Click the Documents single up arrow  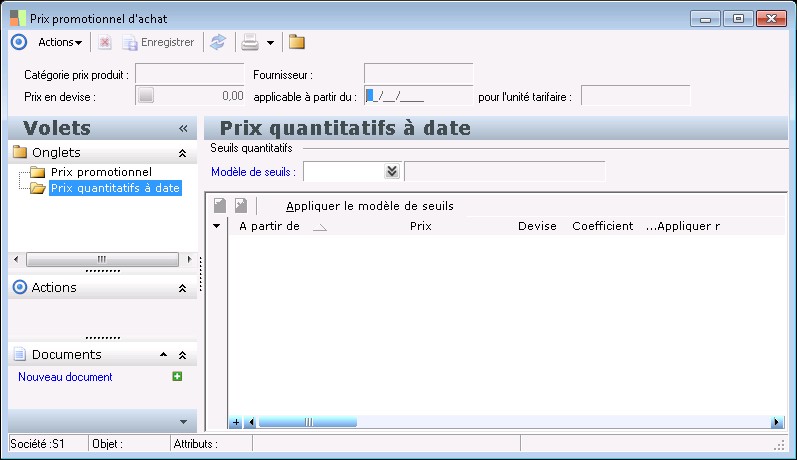coord(163,354)
